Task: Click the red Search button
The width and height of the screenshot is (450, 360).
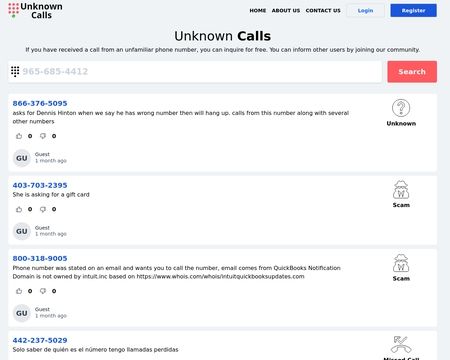Action: (412, 72)
